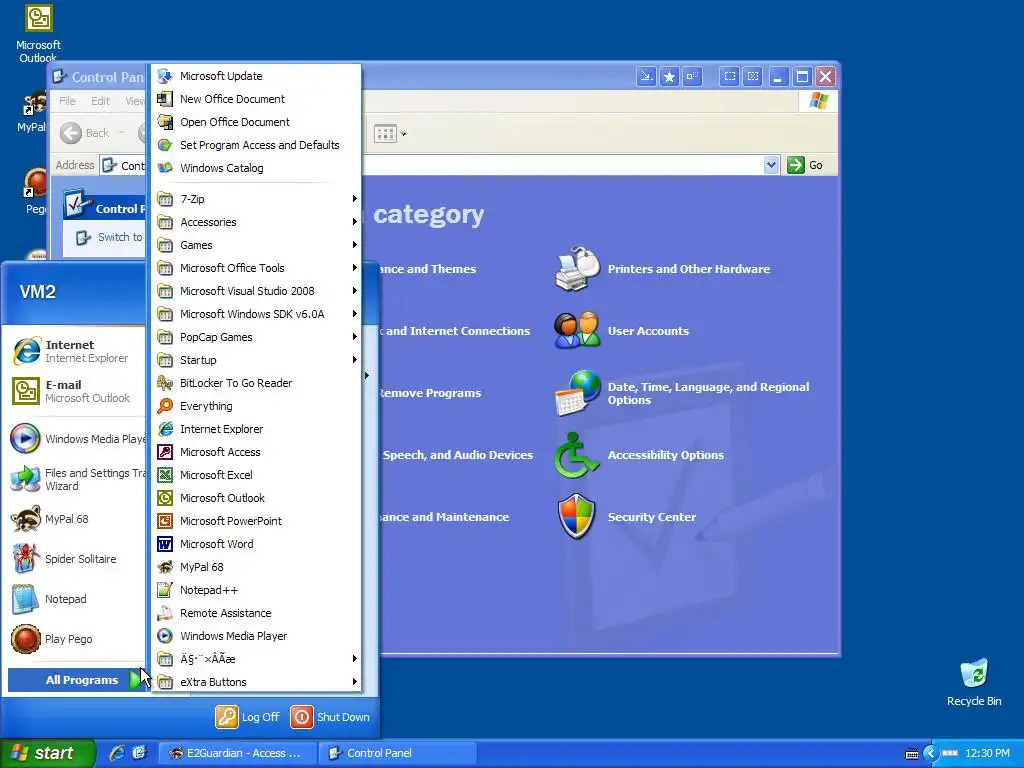Open Date, Time, Language, and Regional Options
The image size is (1024, 768).
point(709,393)
